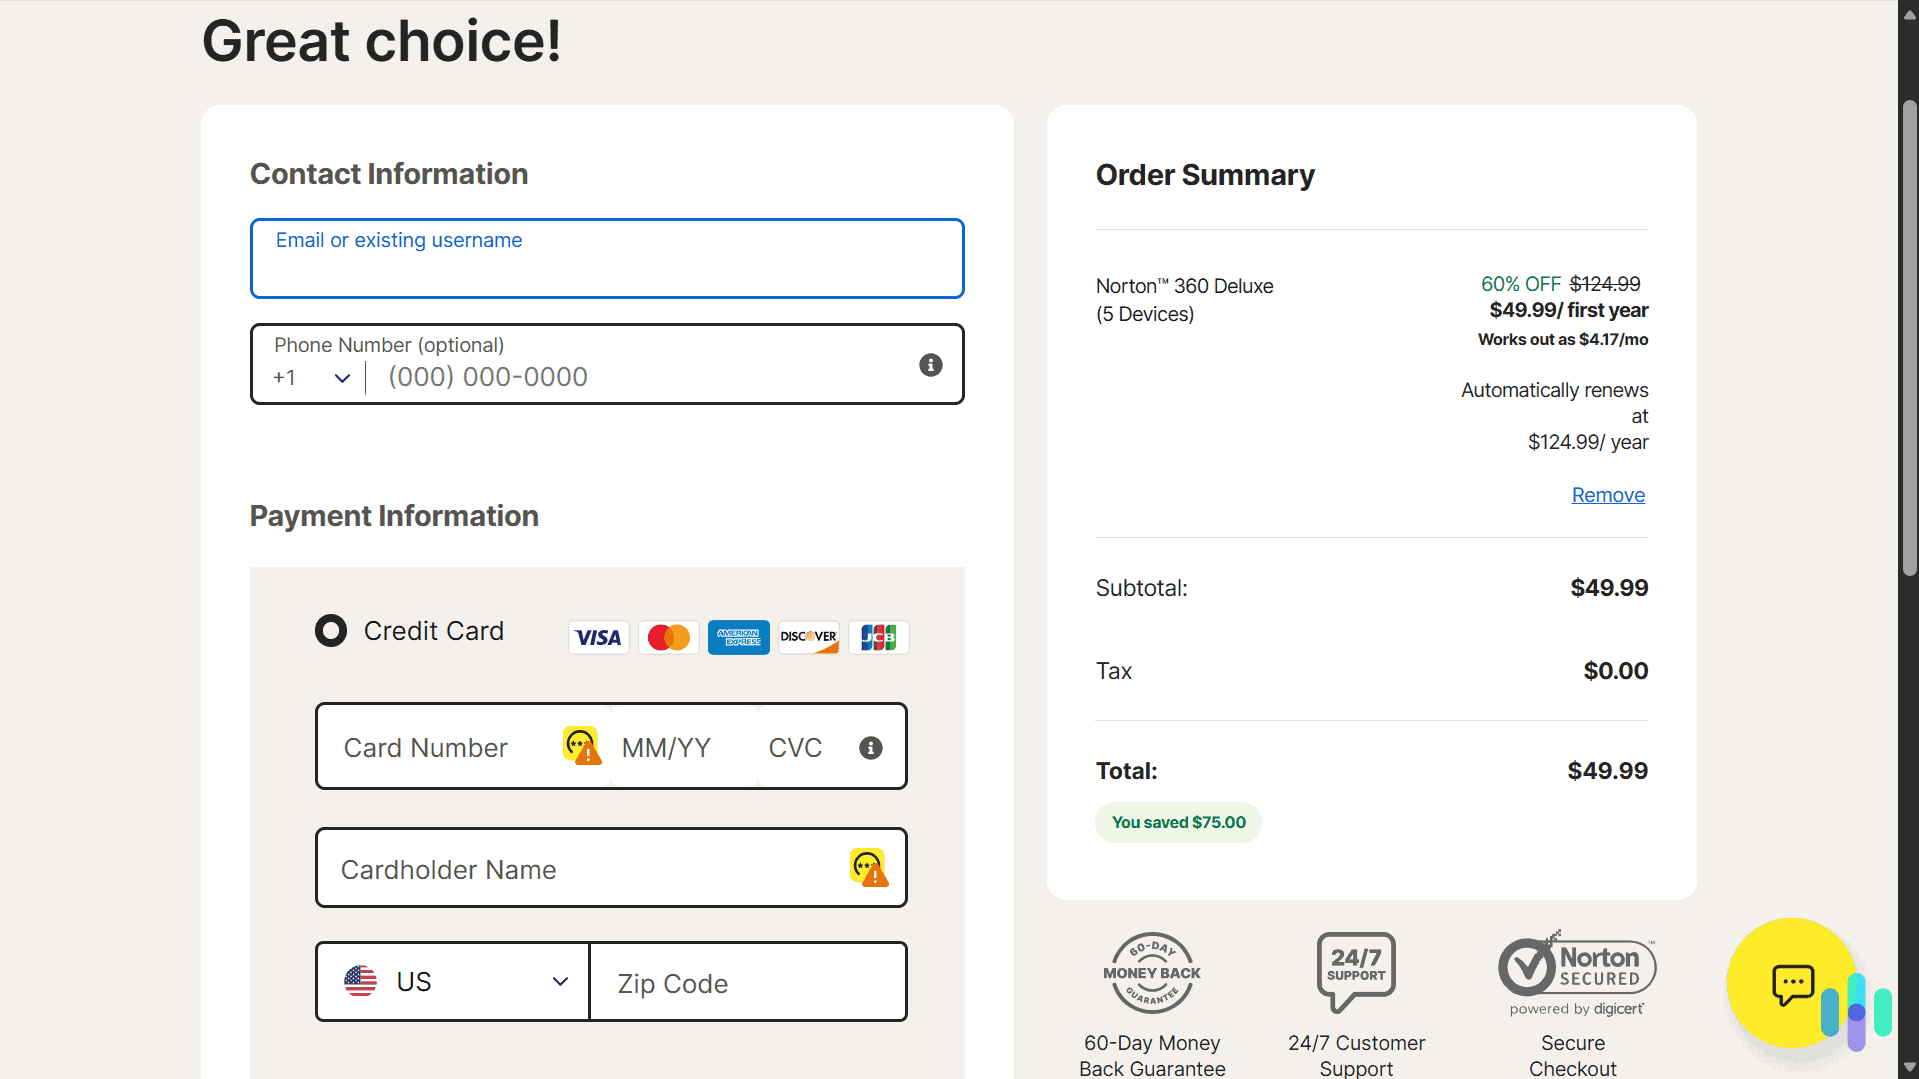Open the +1 country code dropdown
The height and width of the screenshot is (1079, 1919).
(311, 378)
